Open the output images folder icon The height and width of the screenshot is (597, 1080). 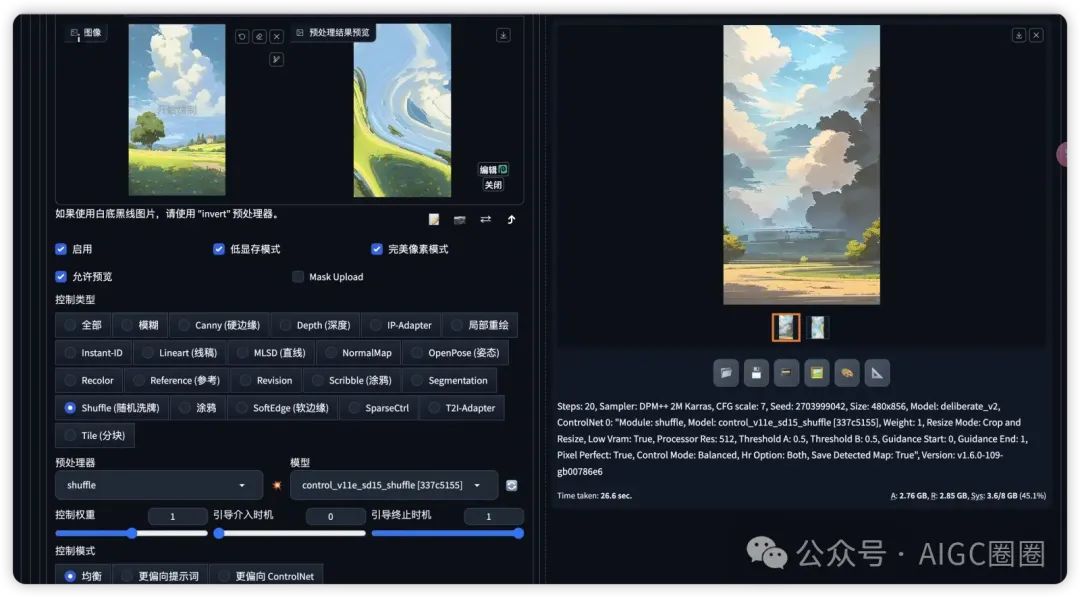point(726,372)
